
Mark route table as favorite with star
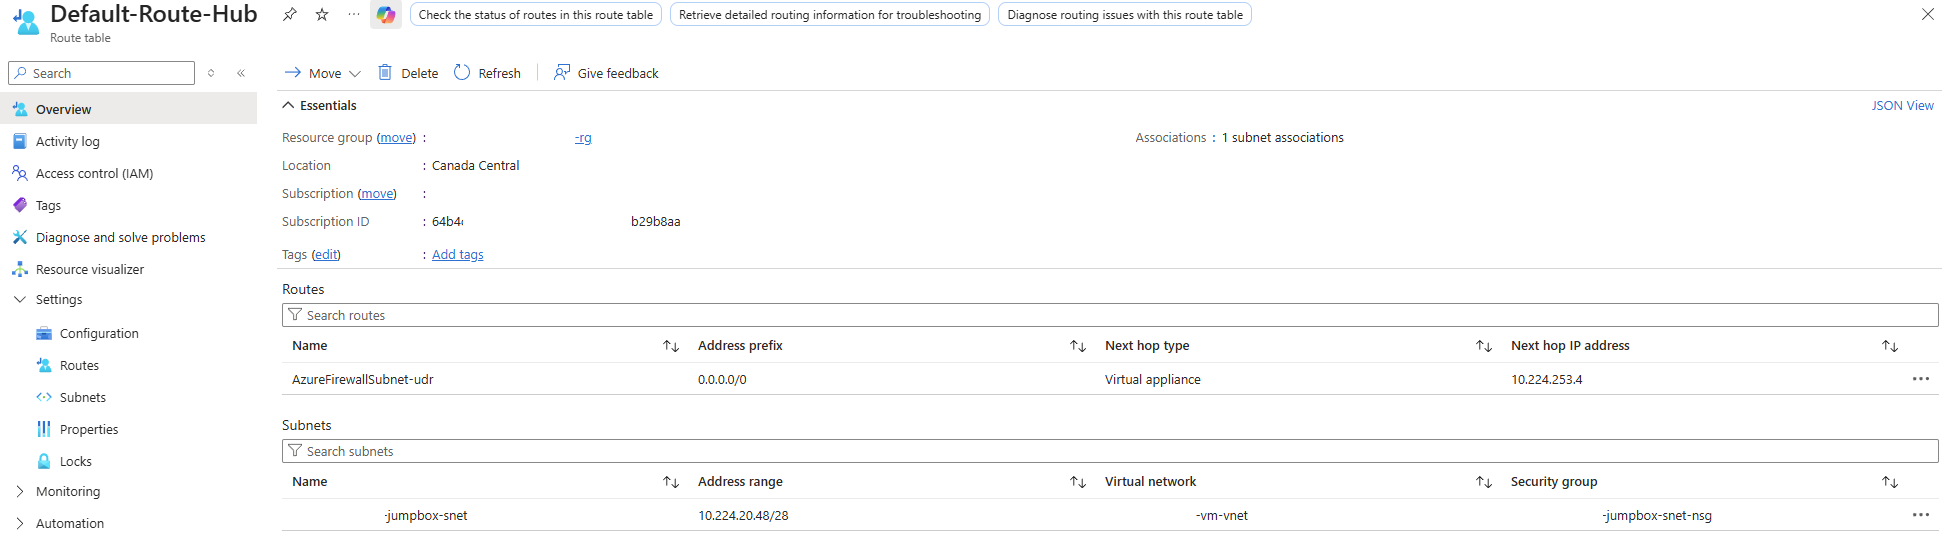[x=322, y=14]
